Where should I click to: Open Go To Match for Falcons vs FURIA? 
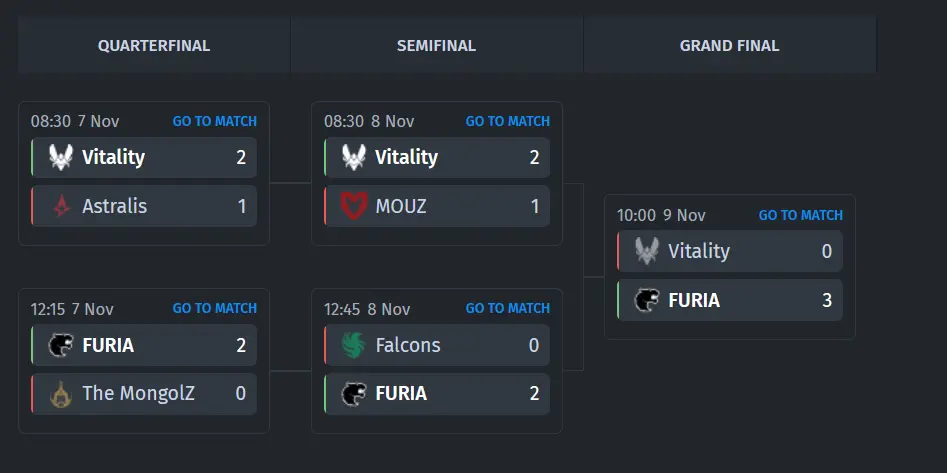(507, 308)
